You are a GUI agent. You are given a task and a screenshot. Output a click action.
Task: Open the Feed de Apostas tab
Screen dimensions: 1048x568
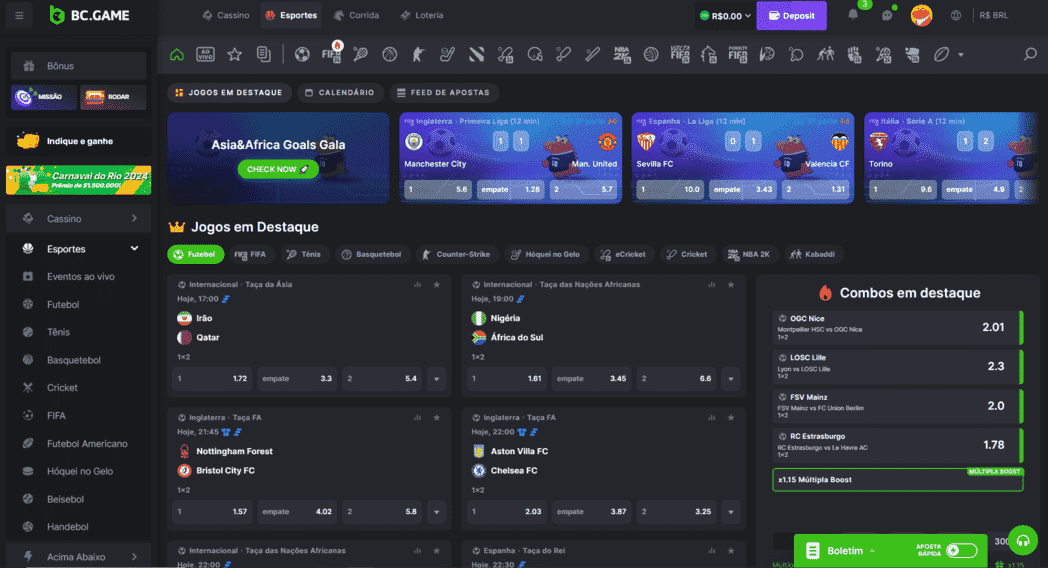[x=444, y=93]
